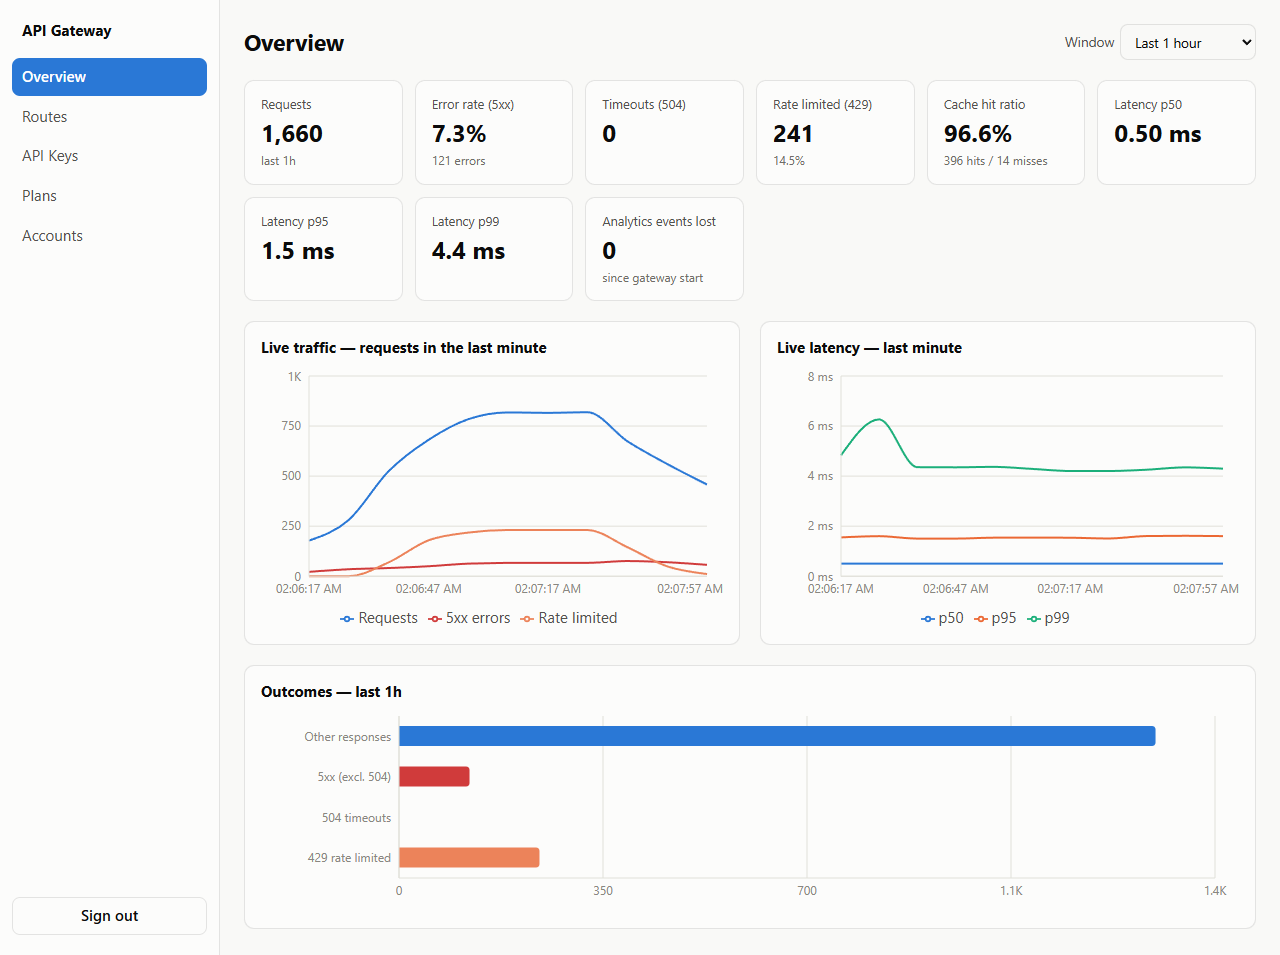Click the Cache hit ratio 96.6% value
The height and width of the screenshot is (955, 1280).
(978, 134)
